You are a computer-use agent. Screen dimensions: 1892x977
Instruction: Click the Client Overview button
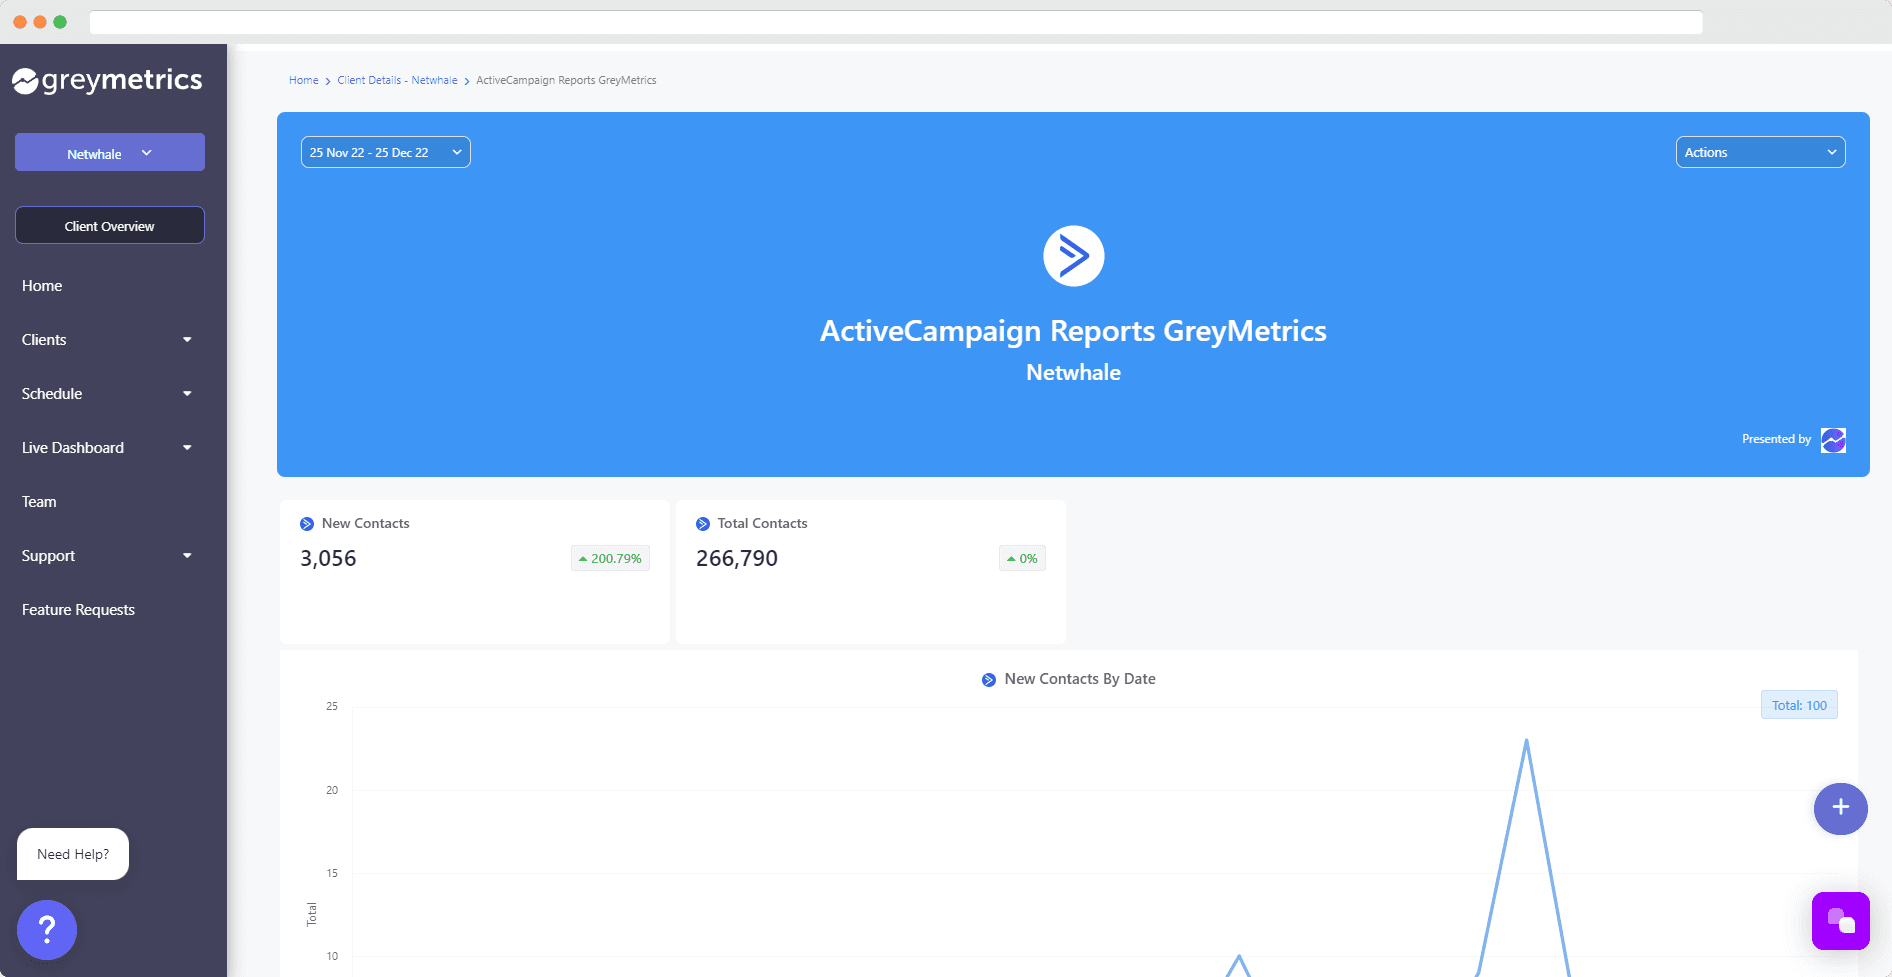click(110, 225)
